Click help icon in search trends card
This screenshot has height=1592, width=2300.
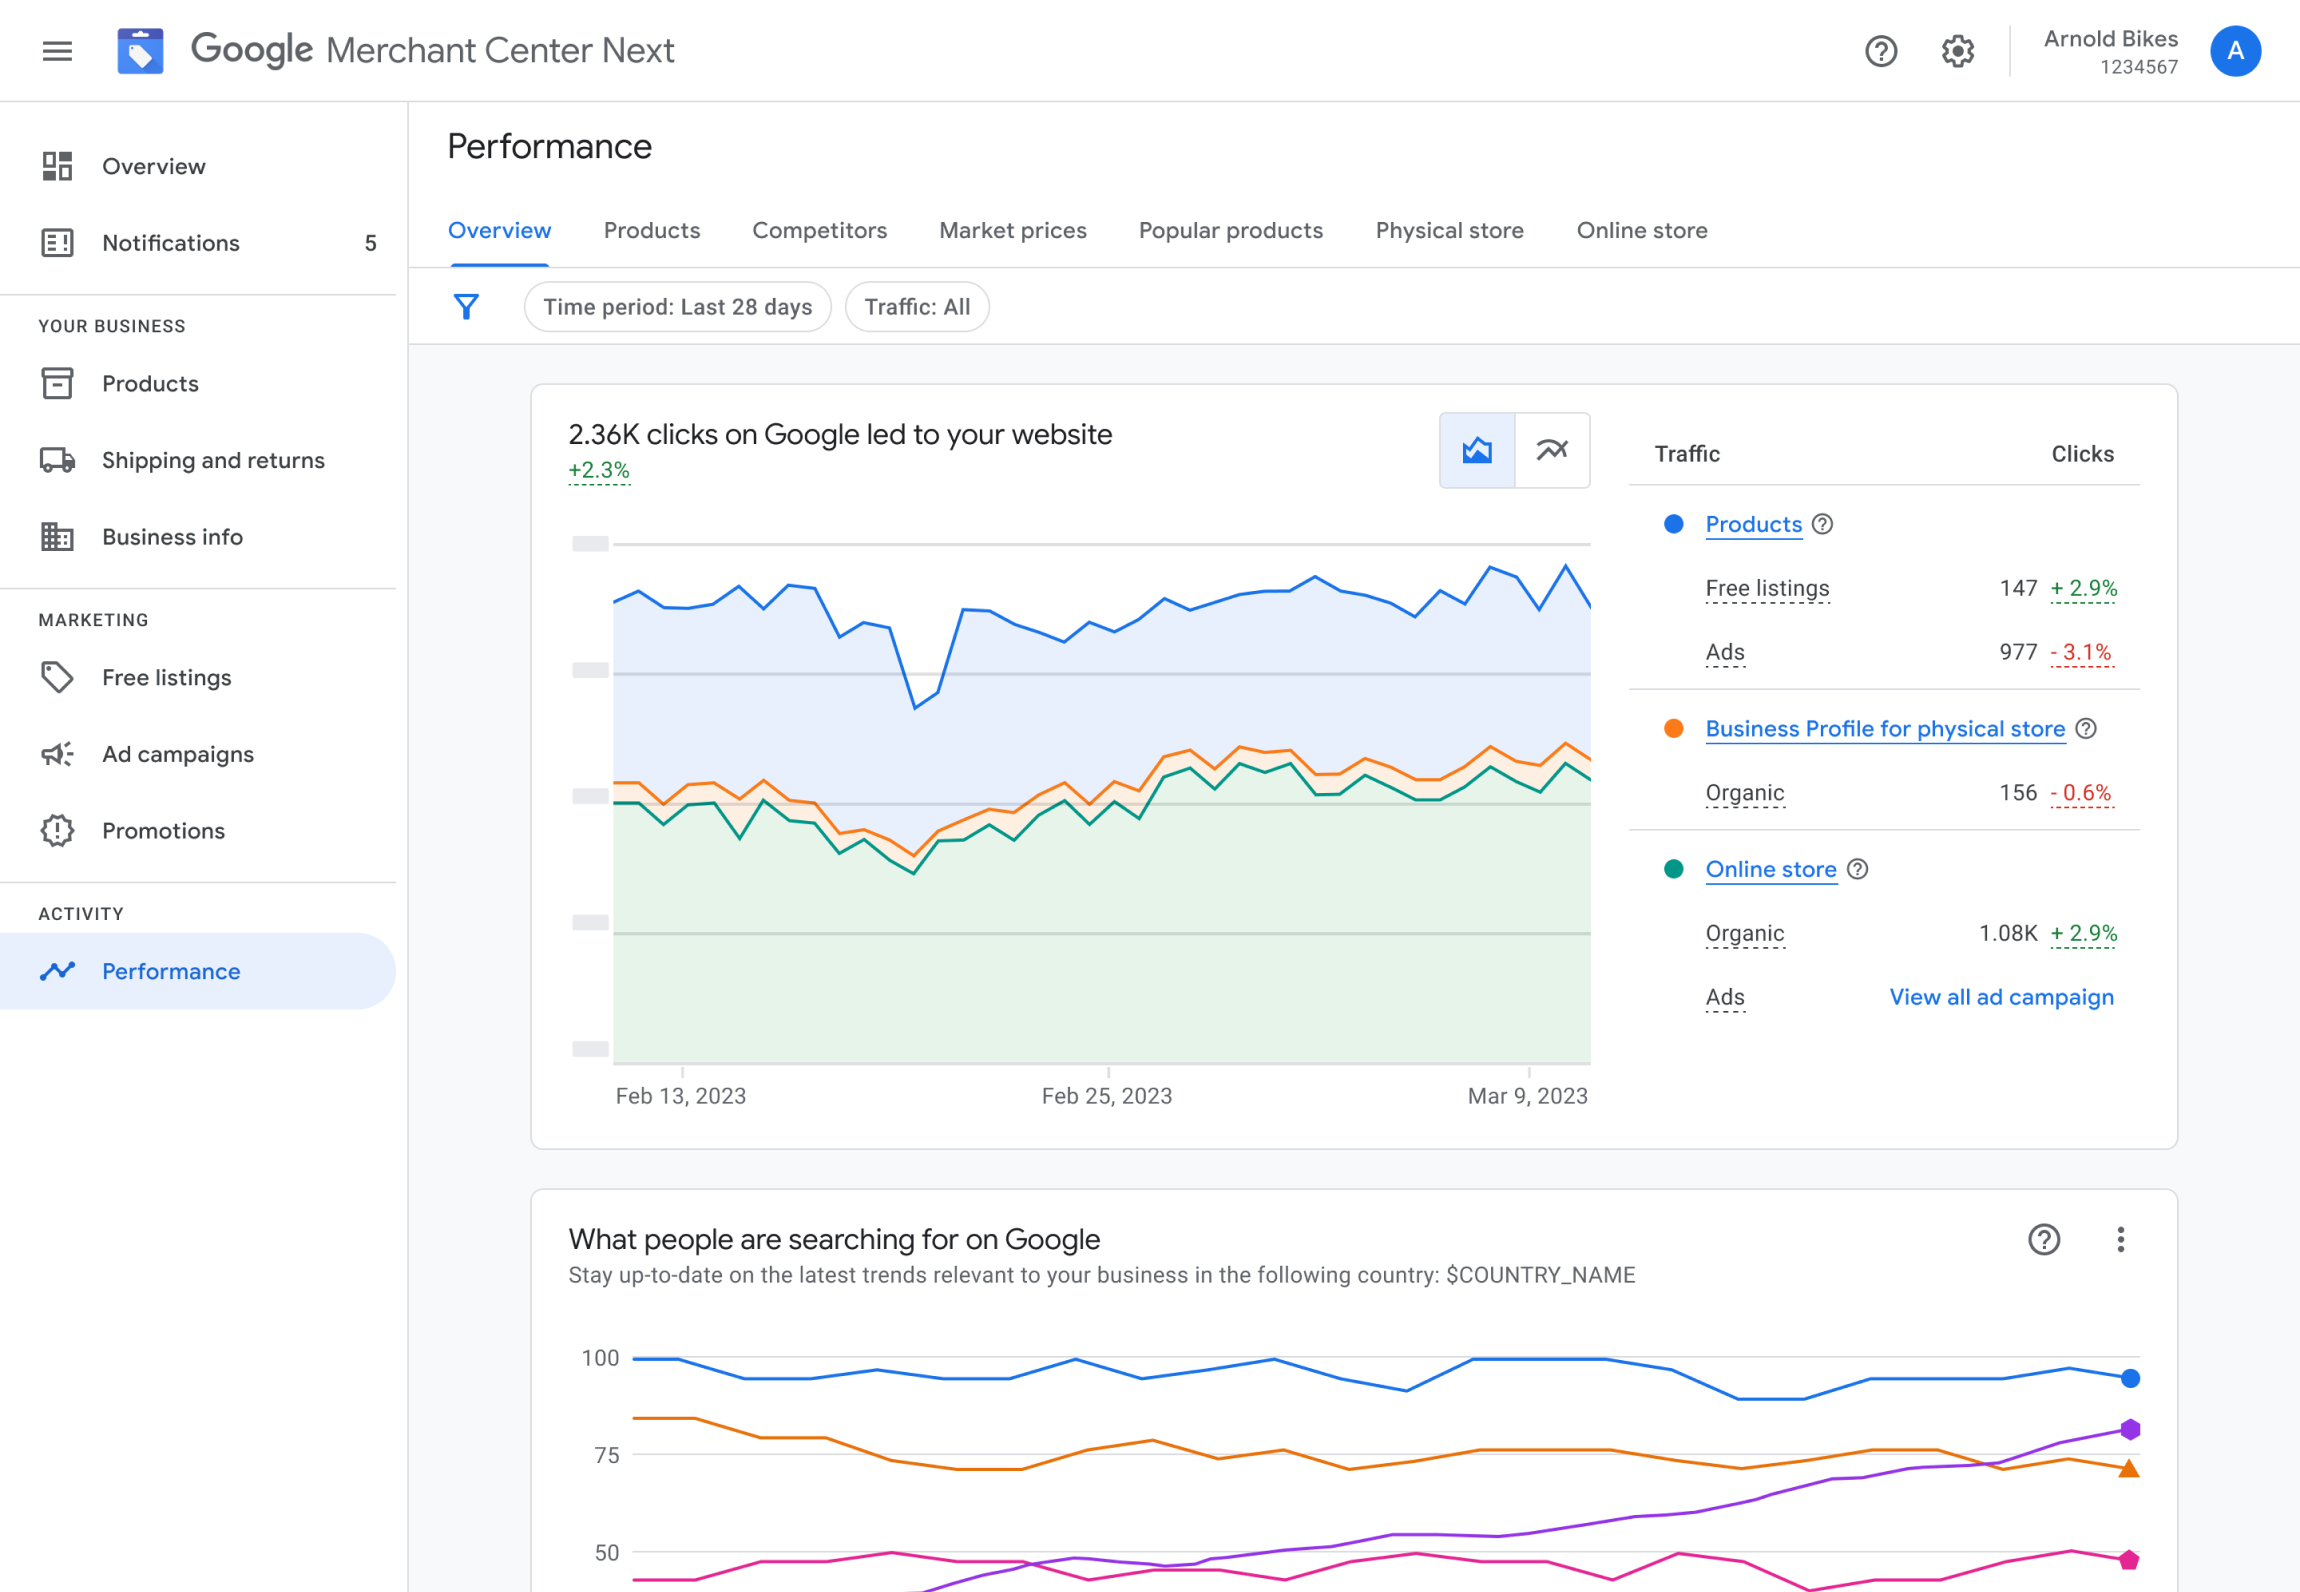2043,1240
